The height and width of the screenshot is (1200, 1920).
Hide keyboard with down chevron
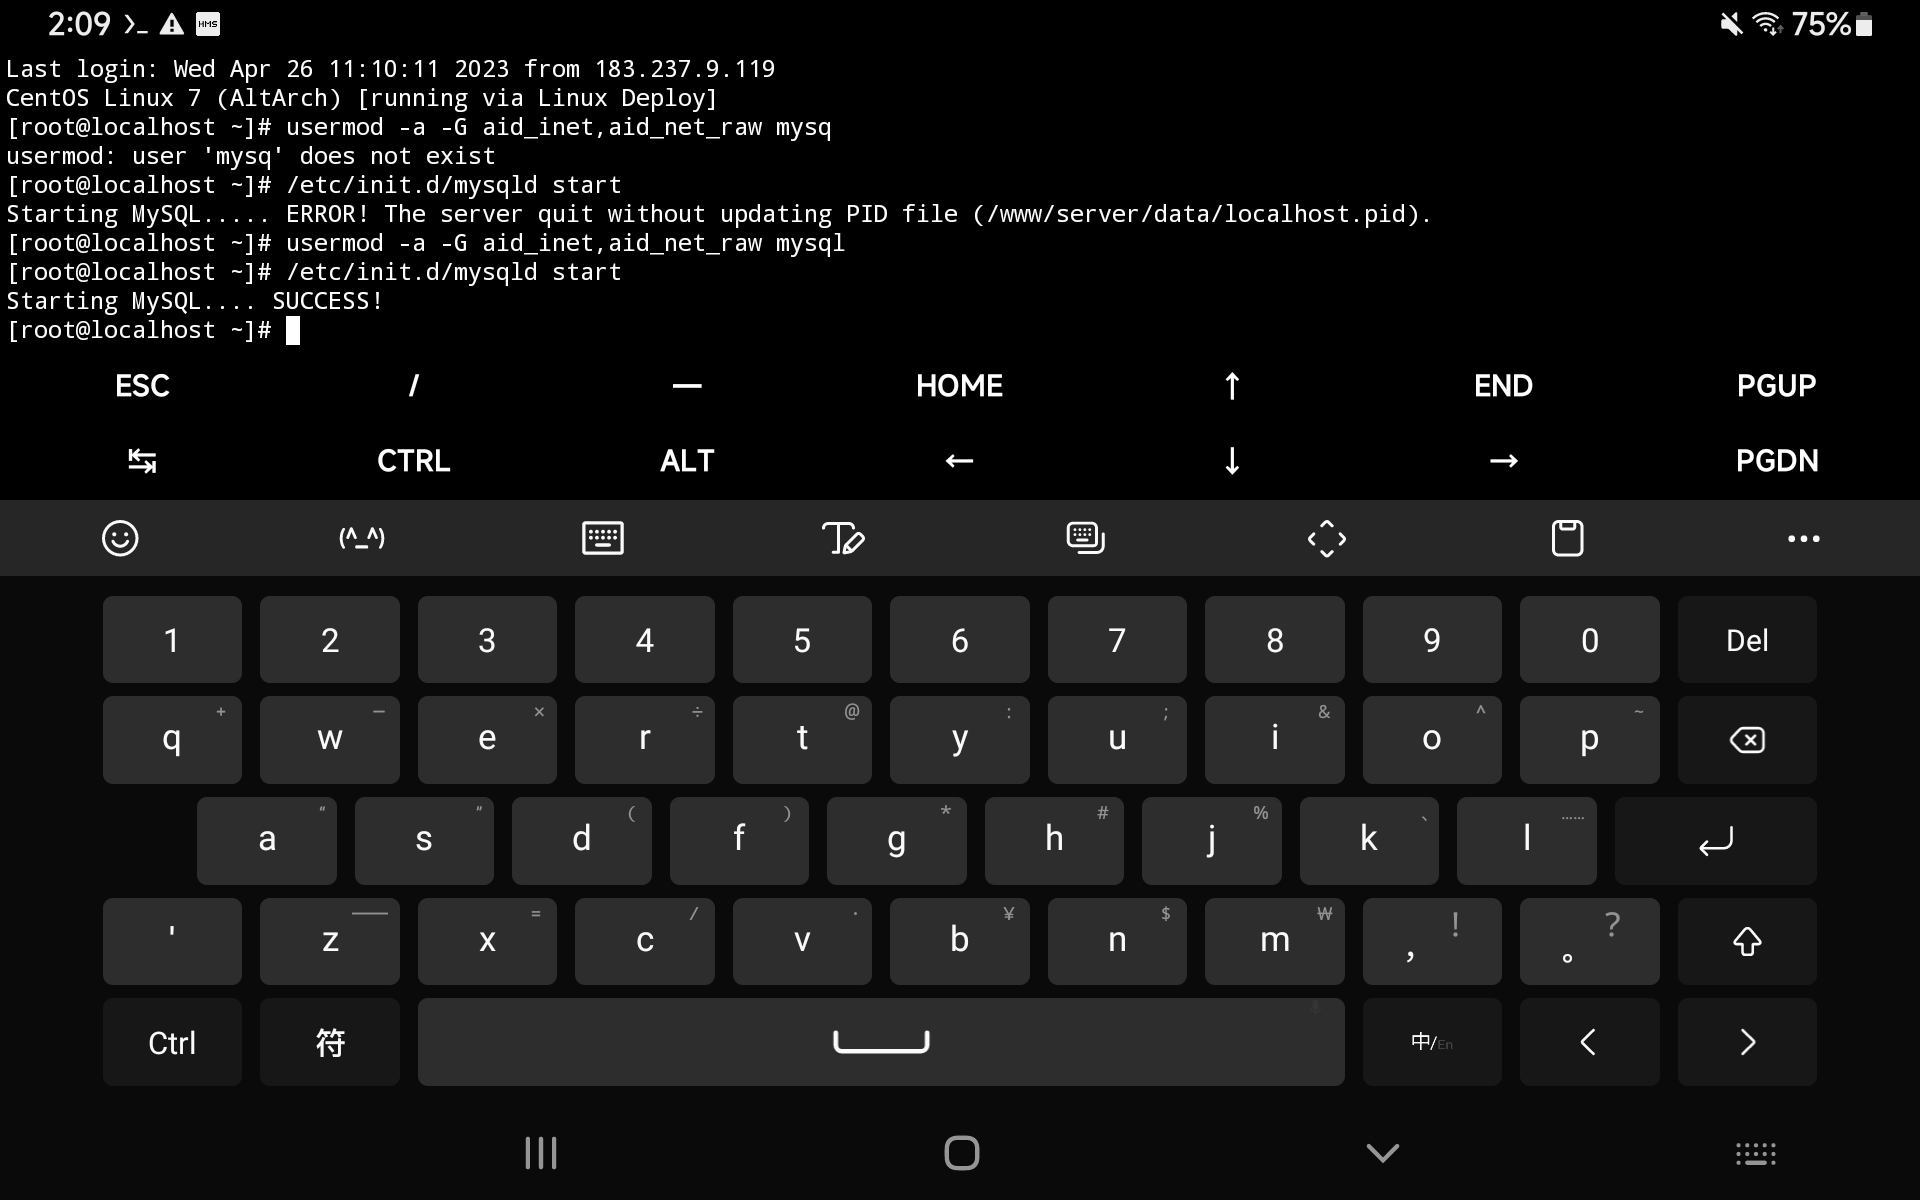pos(1383,1154)
